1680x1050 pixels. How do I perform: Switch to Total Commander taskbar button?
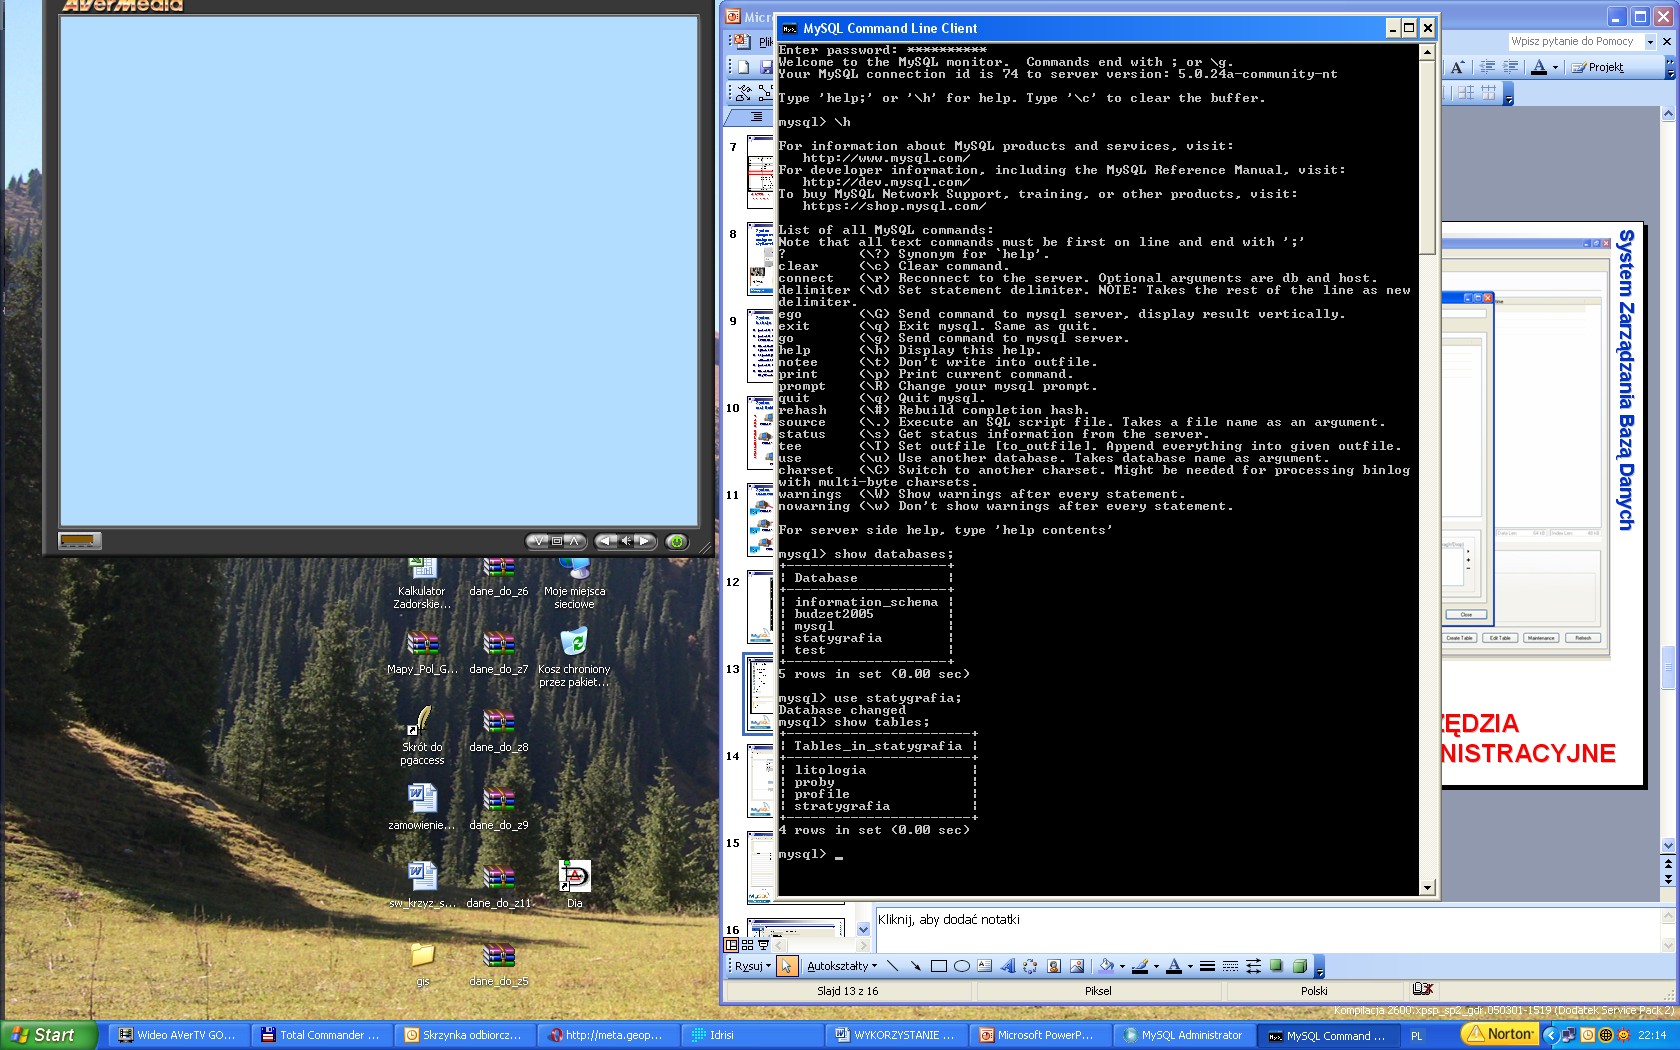pos(322,1035)
